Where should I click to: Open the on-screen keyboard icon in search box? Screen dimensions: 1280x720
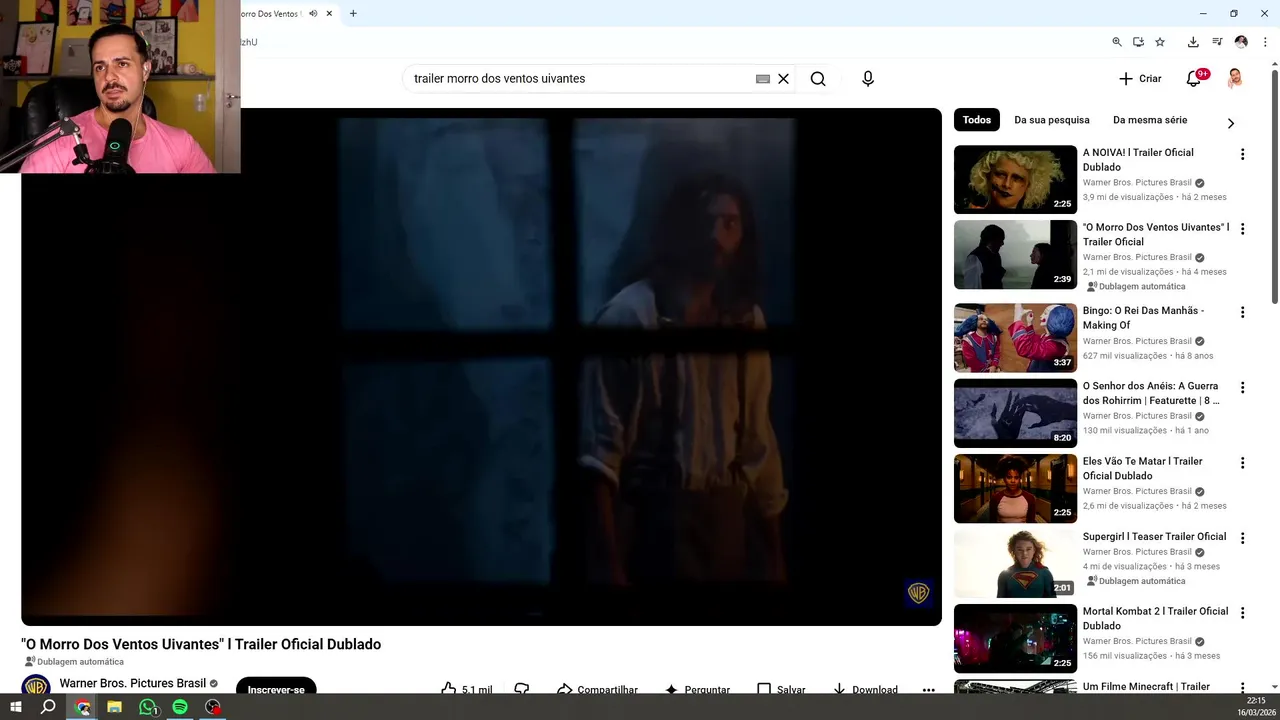point(763,79)
